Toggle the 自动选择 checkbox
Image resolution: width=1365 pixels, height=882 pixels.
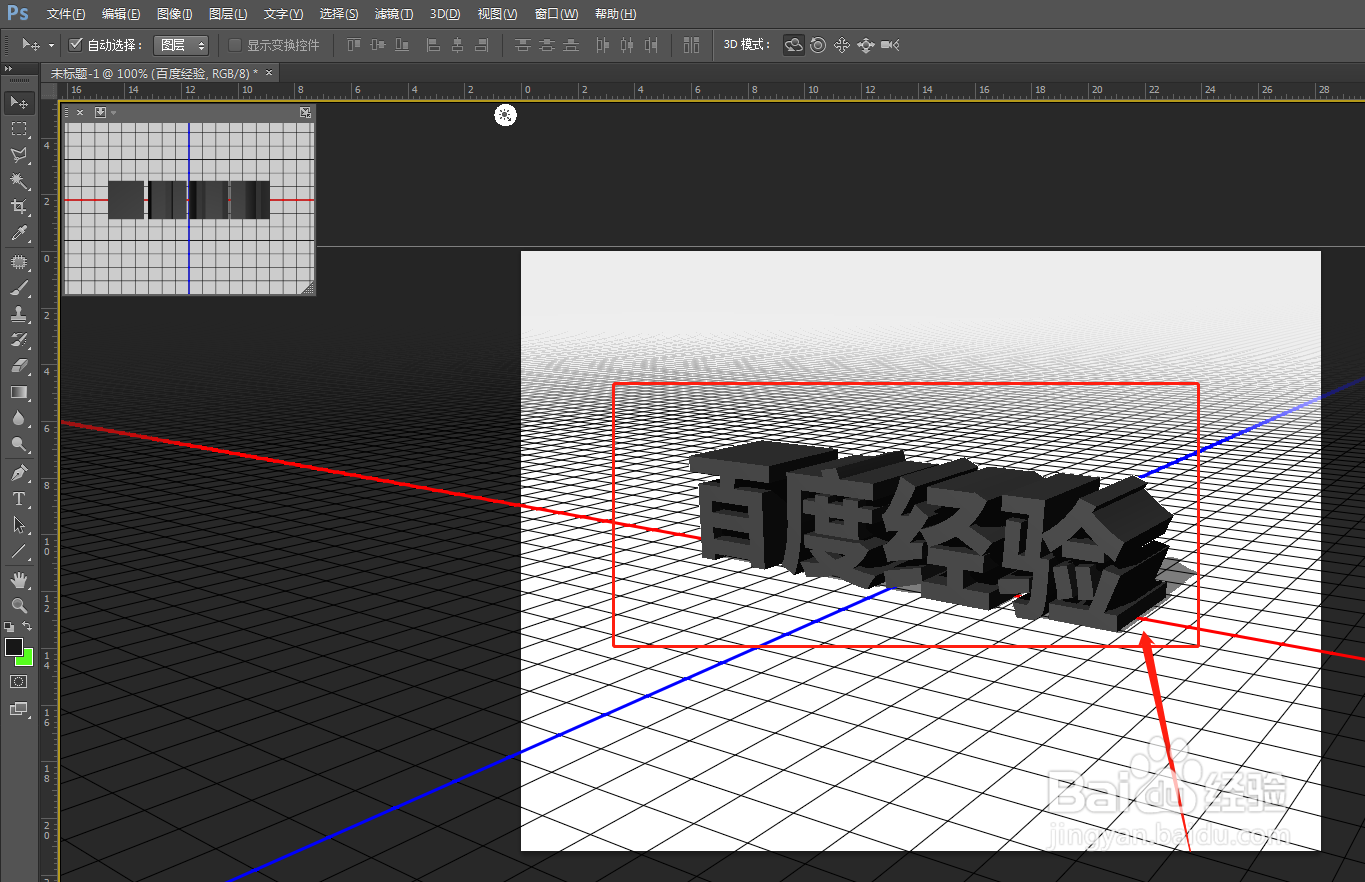pyautogui.click(x=75, y=45)
